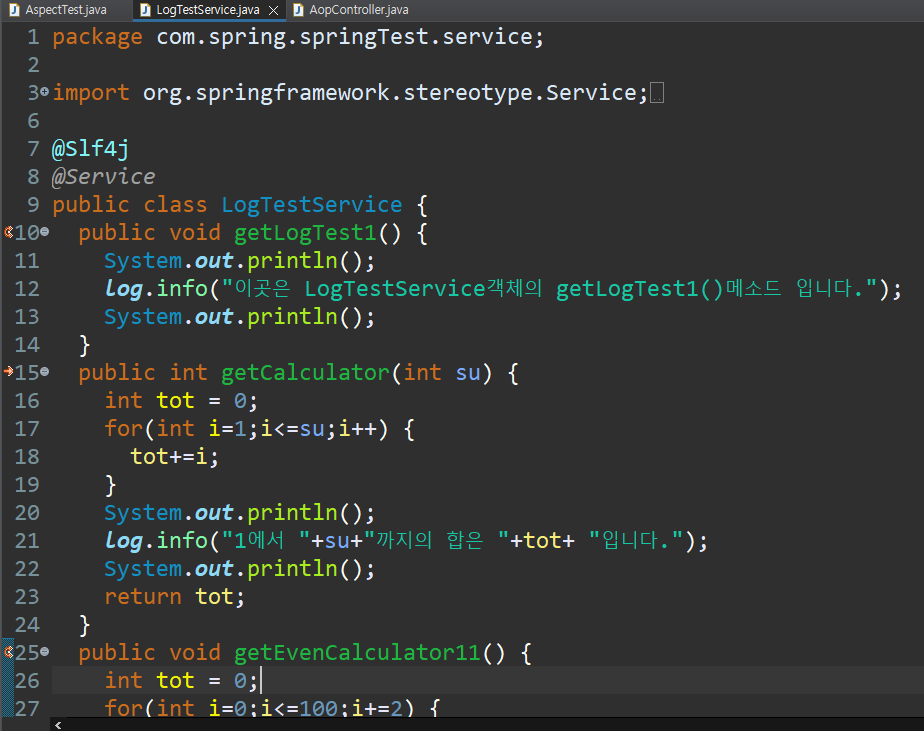Screen dimensions: 924x731
Task: Click the Java file icon on AopController.java tab
Action: coord(300,10)
